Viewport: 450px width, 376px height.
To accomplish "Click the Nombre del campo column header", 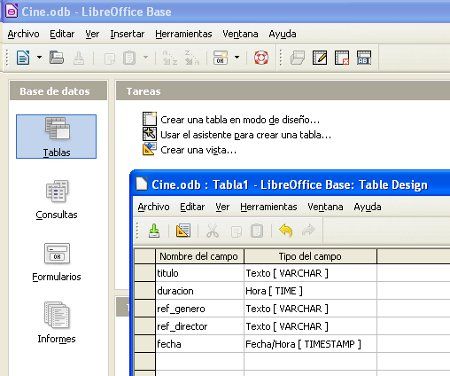I will coord(199,256).
